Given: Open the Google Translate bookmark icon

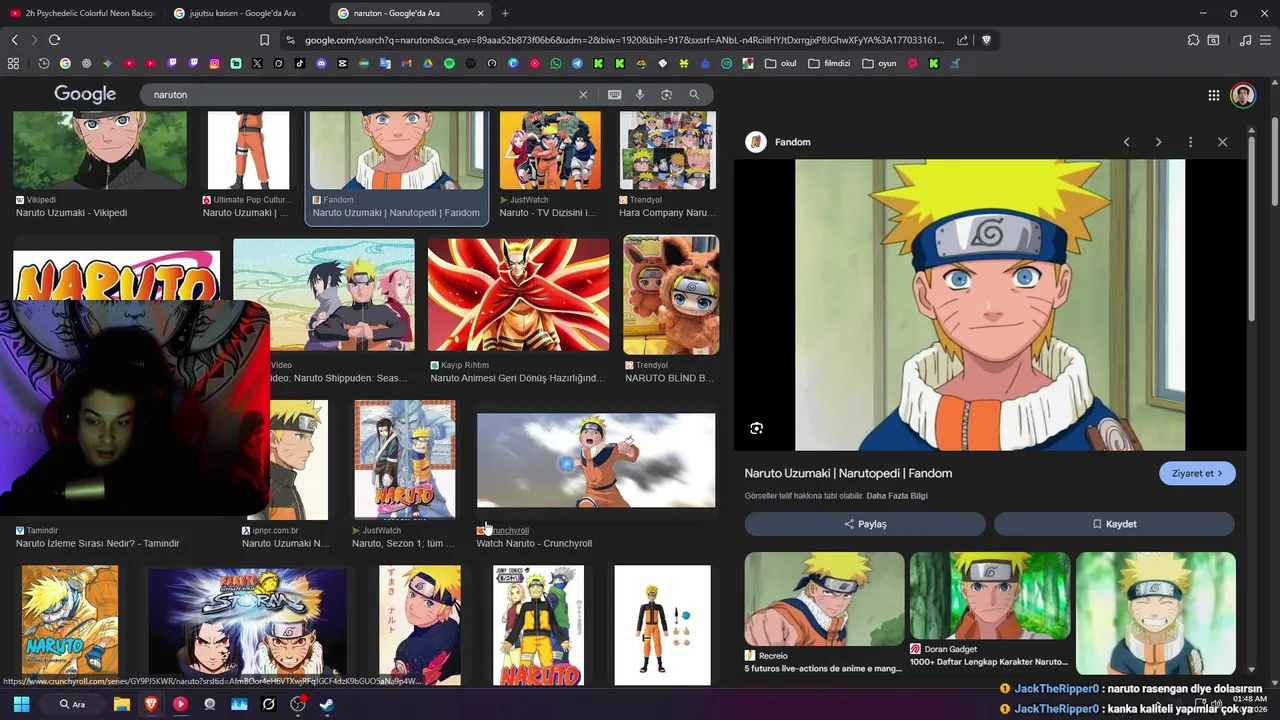Looking at the screenshot, I should tap(385, 63).
